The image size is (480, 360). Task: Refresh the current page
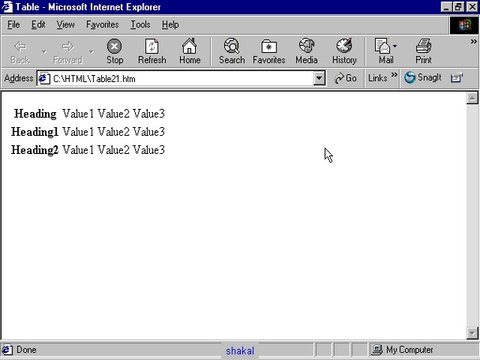click(152, 51)
